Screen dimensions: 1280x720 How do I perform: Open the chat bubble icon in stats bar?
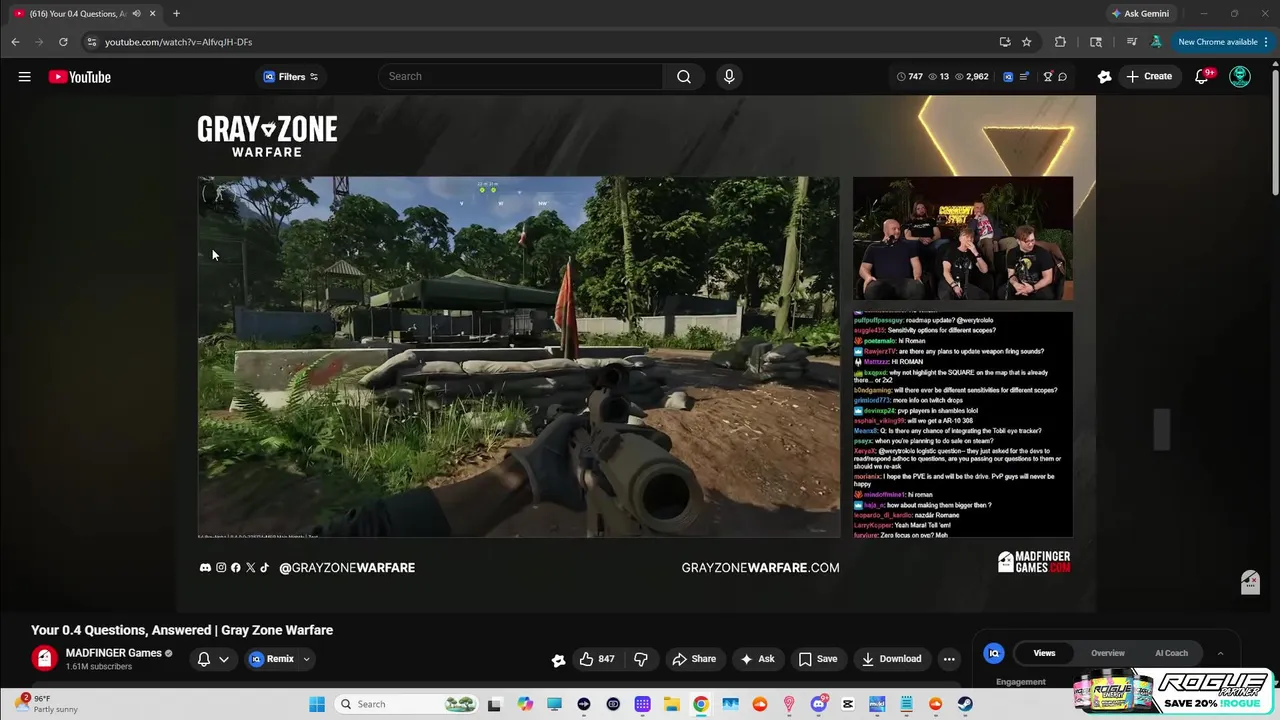point(1062,76)
